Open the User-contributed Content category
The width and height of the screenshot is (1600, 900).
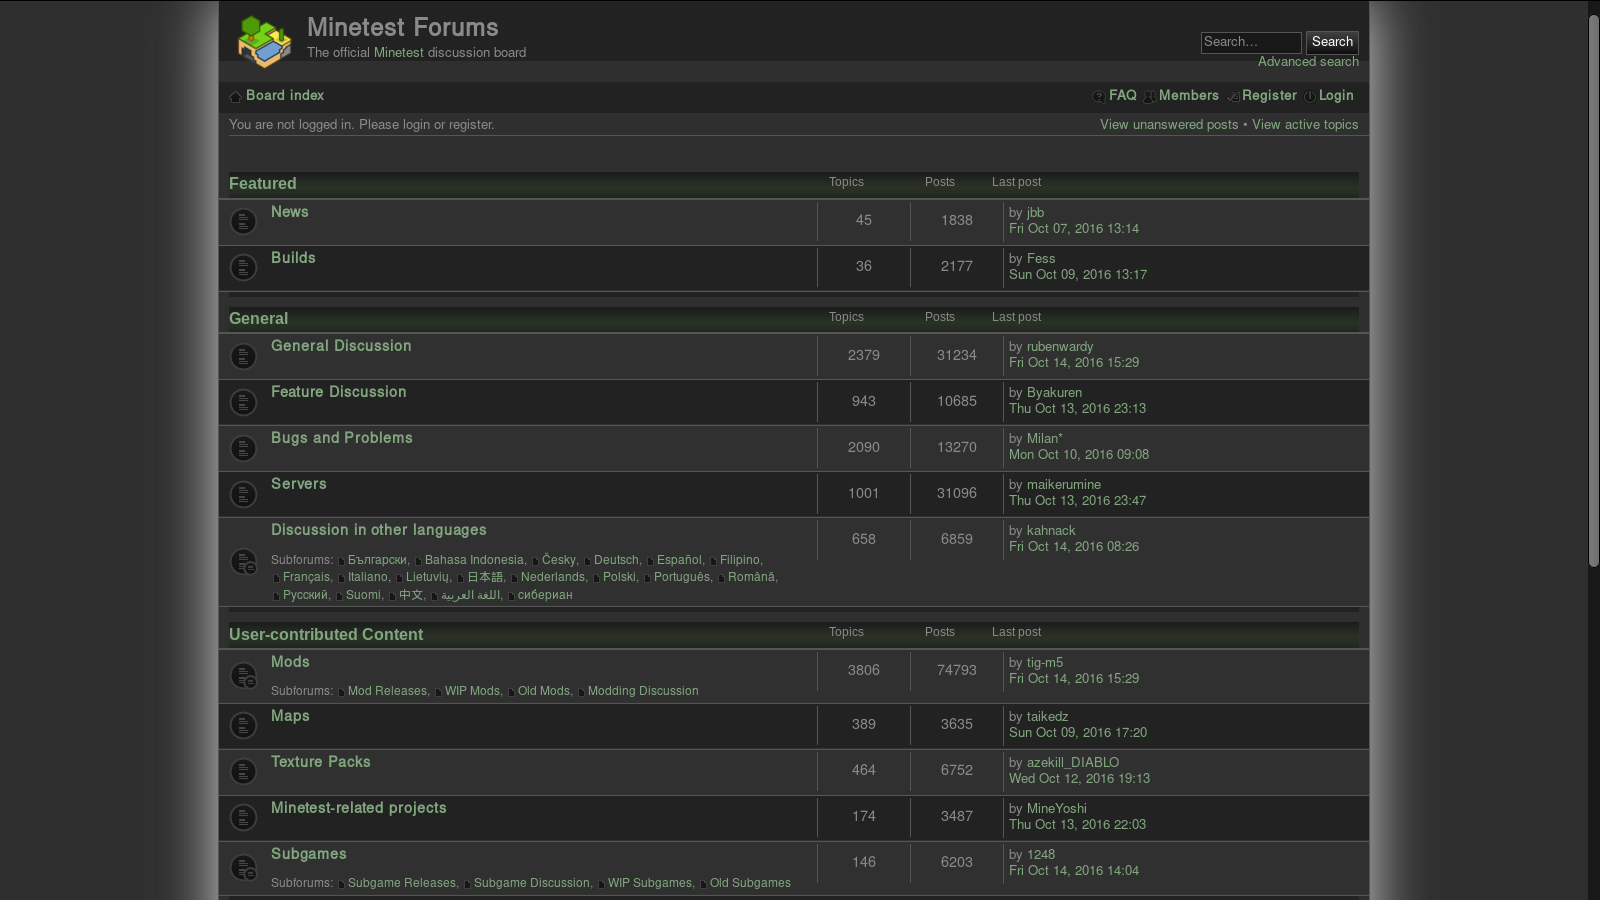(326, 635)
